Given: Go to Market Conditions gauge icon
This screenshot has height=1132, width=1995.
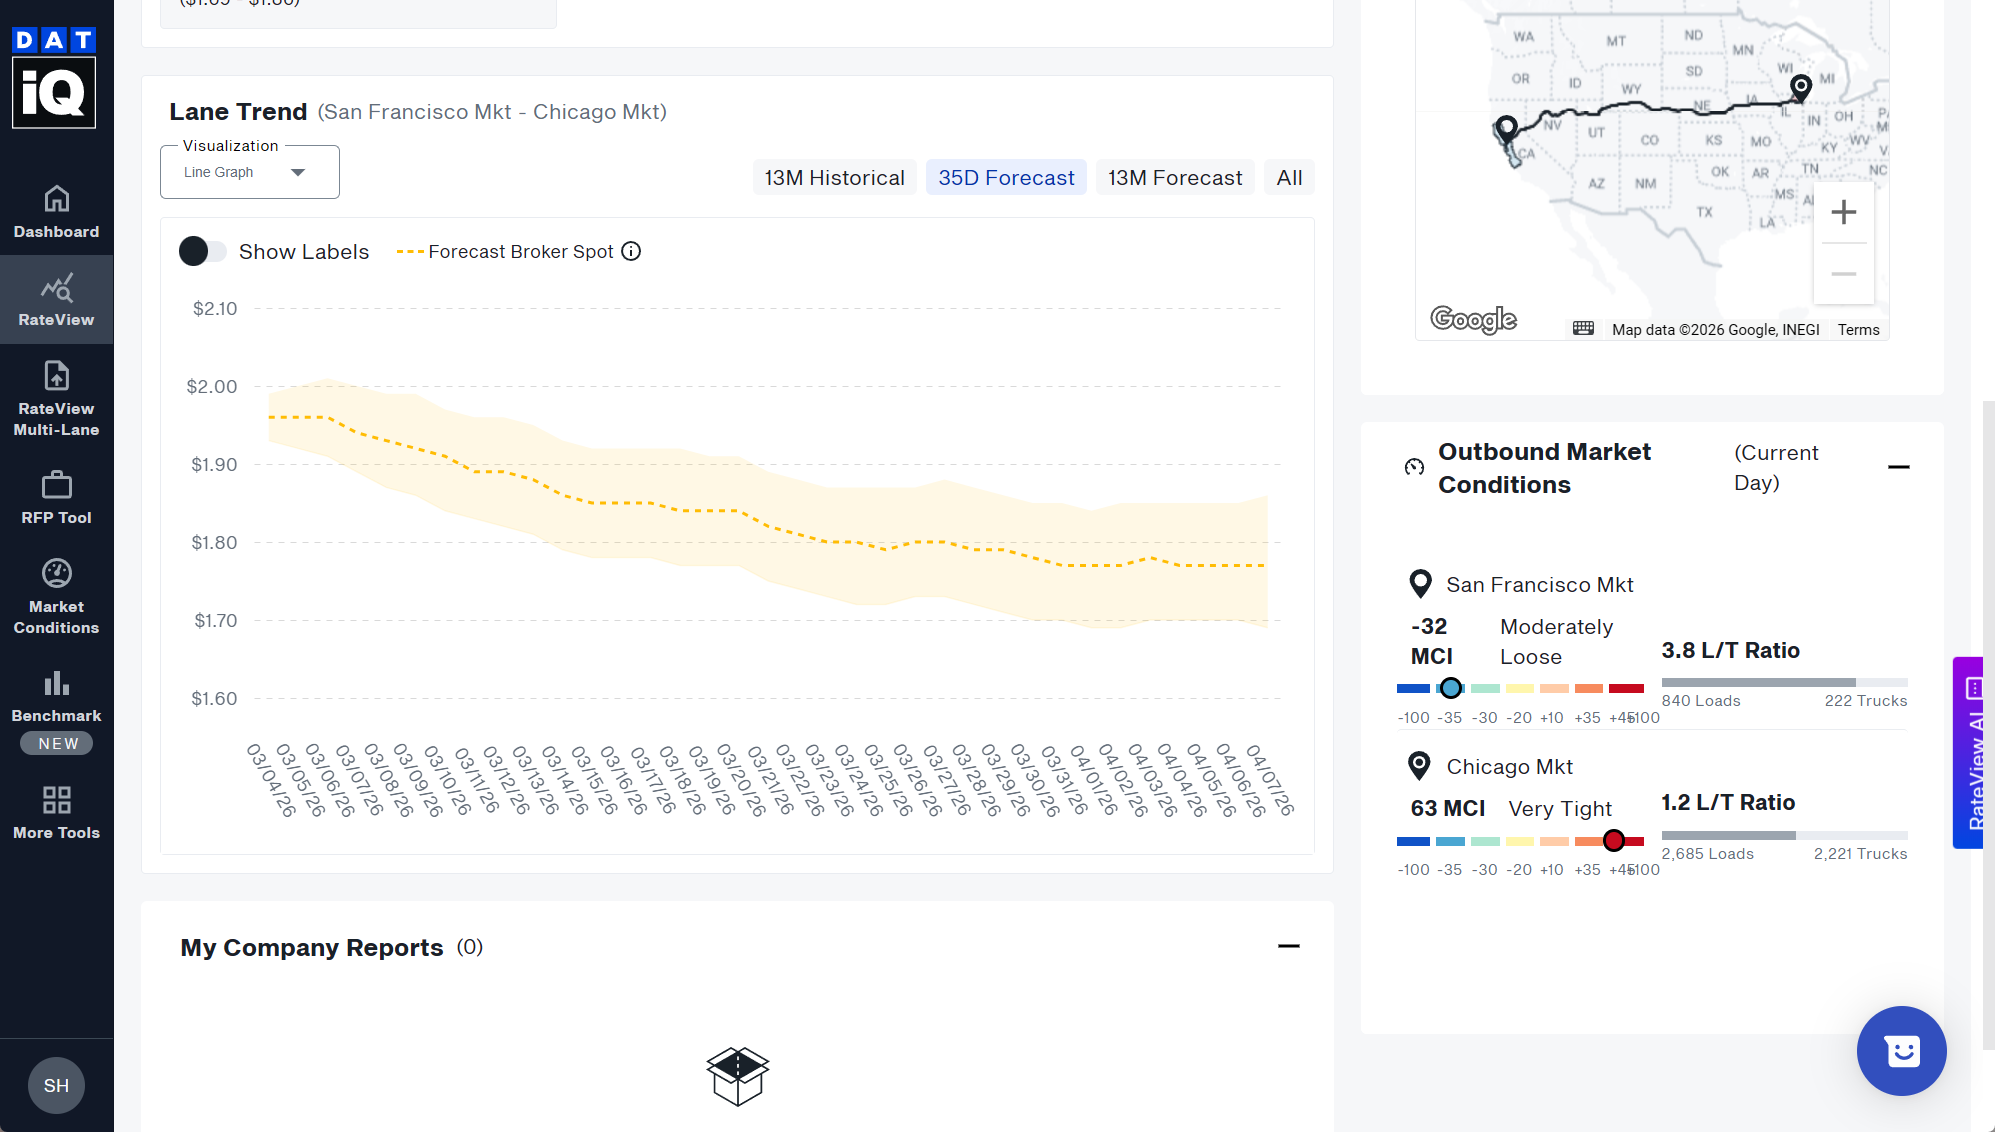Looking at the screenshot, I should pyautogui.click(x=56, y=574).
